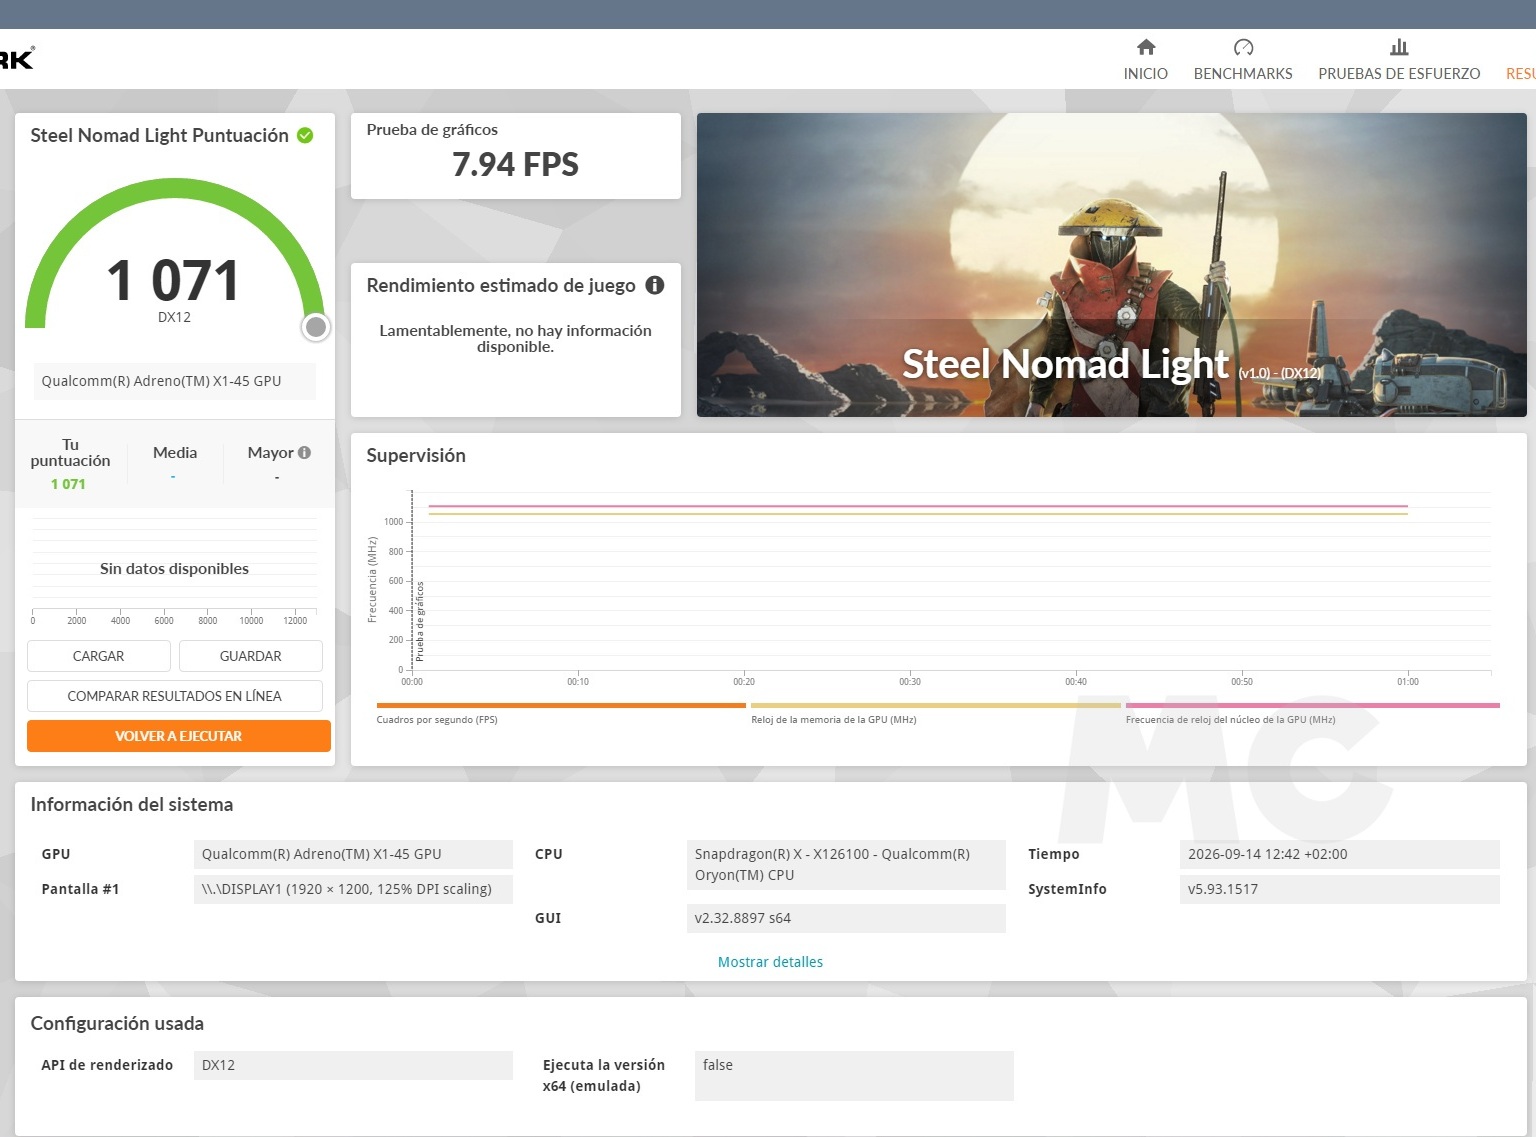
Task: Select the false value for x64 emulada
Action: click(x=854, y=1076)
